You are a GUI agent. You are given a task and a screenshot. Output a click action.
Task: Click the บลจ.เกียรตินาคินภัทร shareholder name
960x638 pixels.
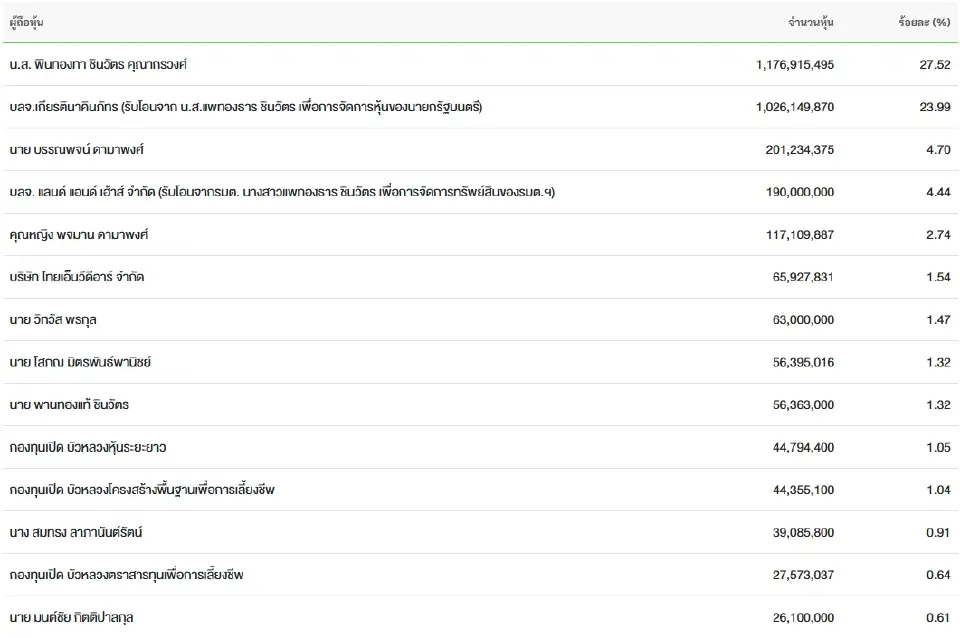click(245, 107)
